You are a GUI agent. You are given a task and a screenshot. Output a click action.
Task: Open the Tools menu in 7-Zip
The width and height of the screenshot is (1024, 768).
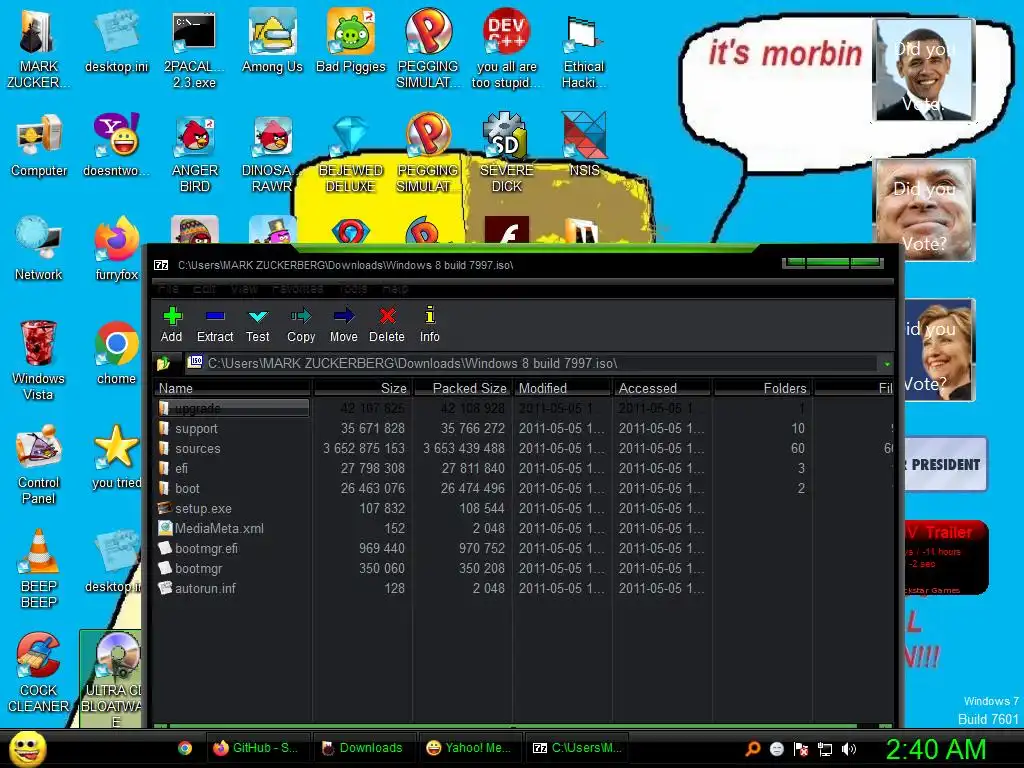click(x=353, y=289)
